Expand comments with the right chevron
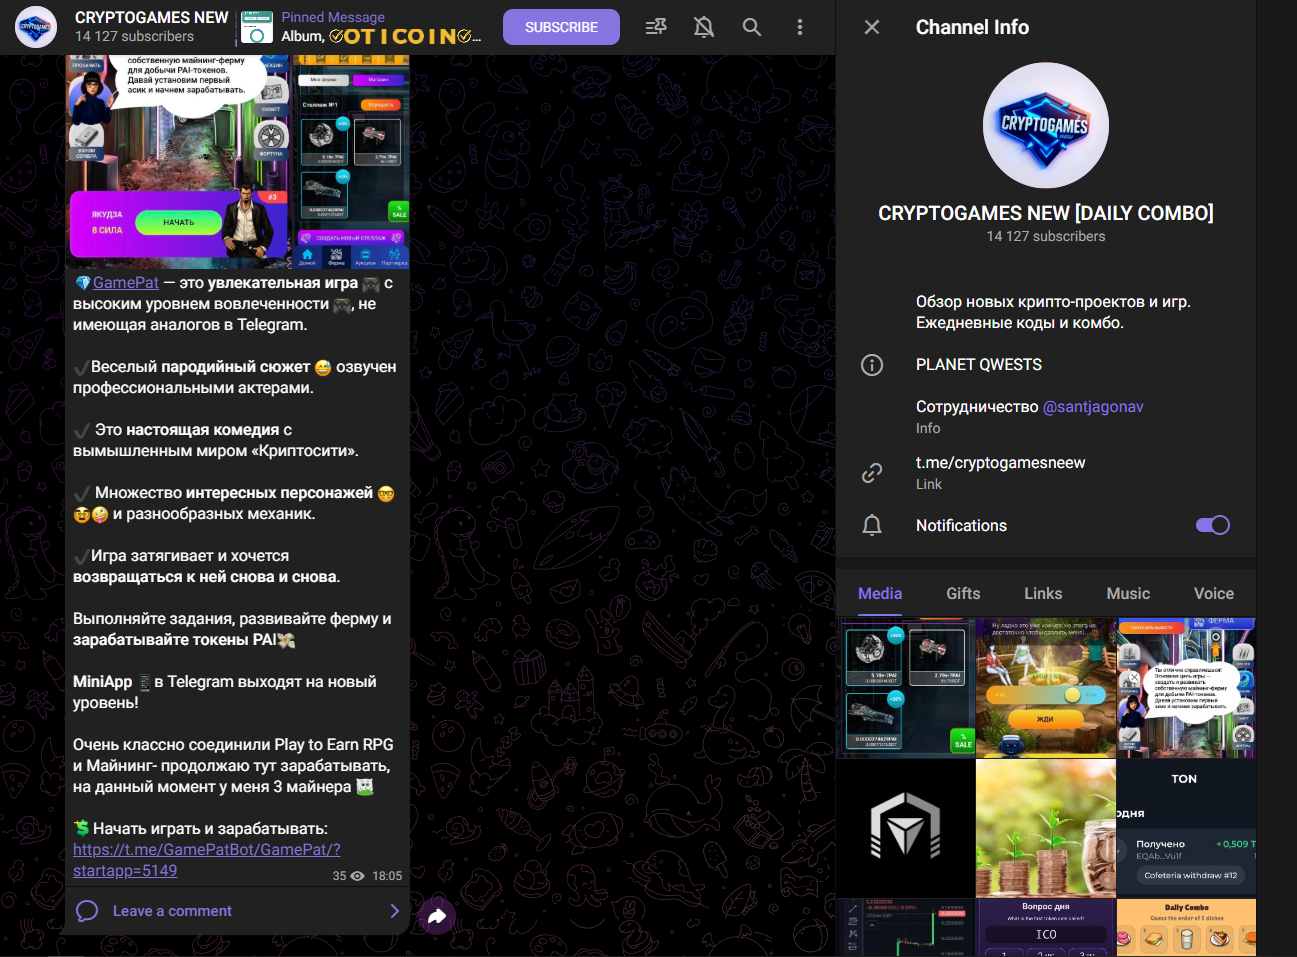The width and height of the screenshot is (1297, 957). (x=394, y=911)
